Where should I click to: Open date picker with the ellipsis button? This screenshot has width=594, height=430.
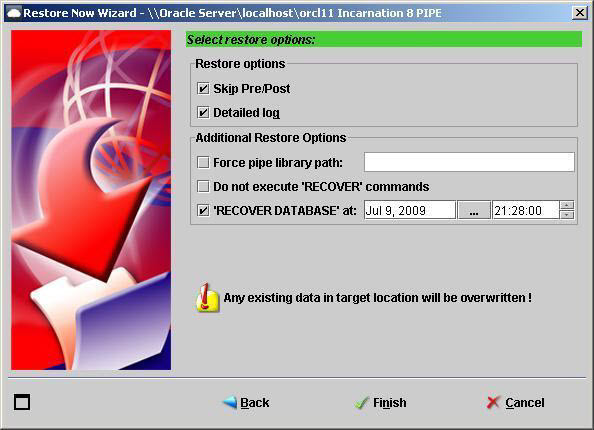coord(474,210)
